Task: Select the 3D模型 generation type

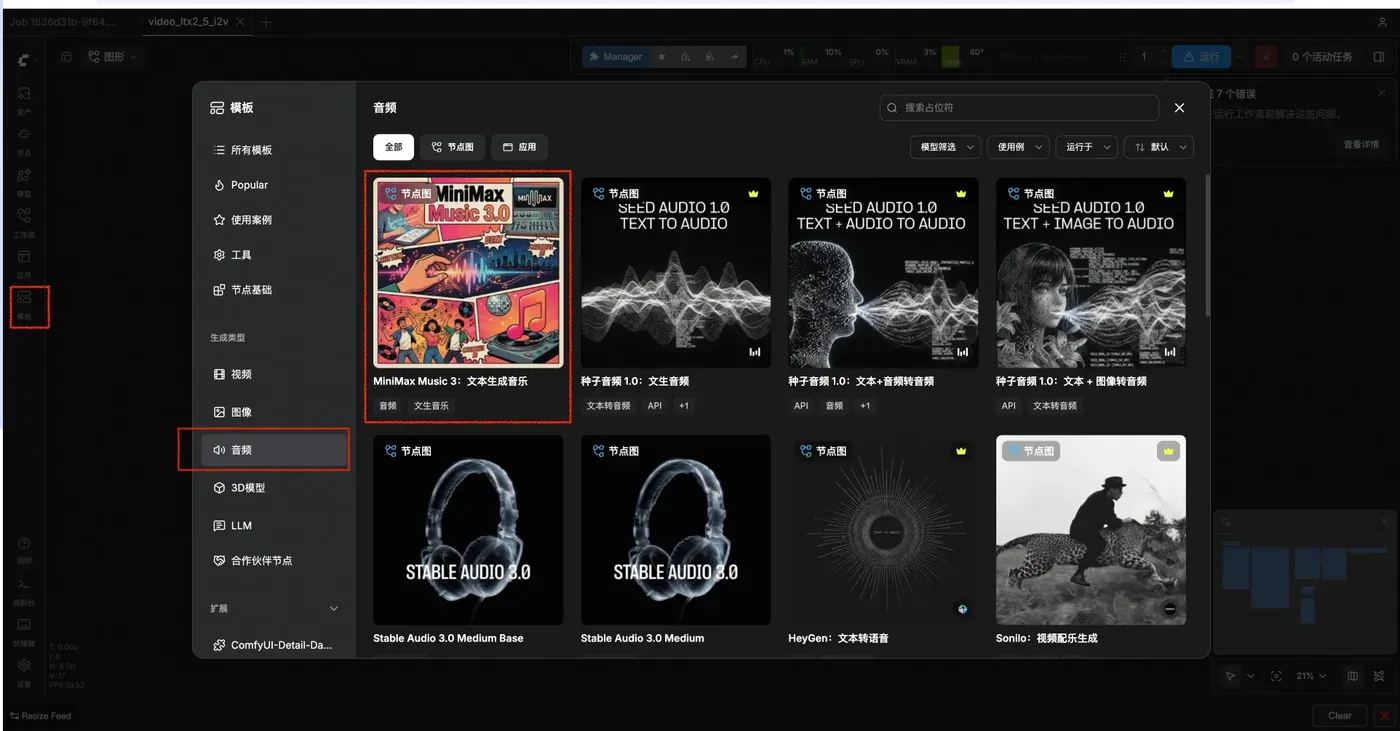Action: point(275,488)
